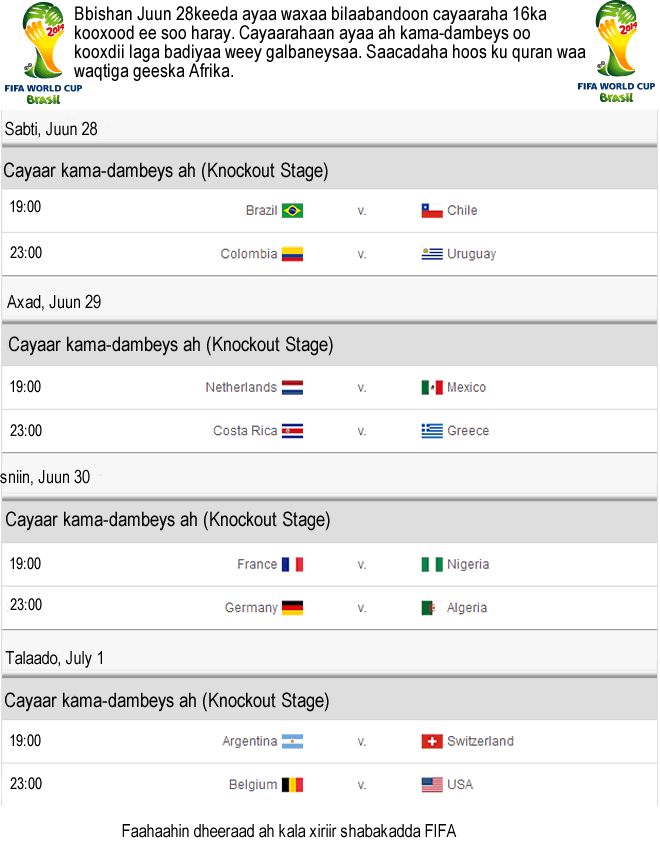Screen dimensions: 660x850
Task: Click the Sabti, Juun 28 date header
Action: [x=51, y=129]
